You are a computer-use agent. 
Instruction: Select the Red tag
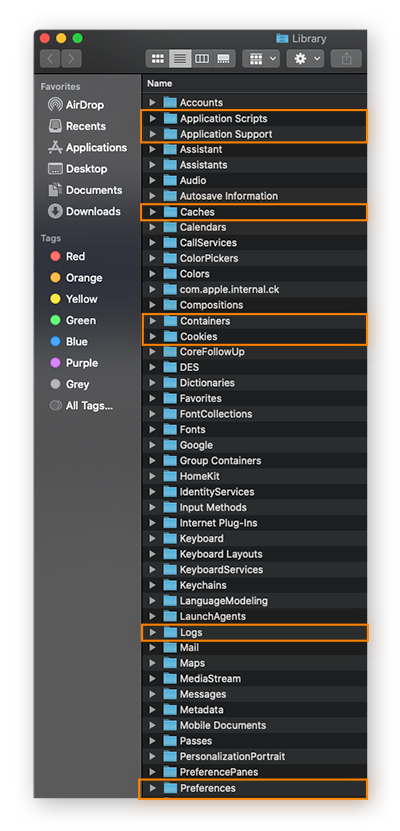pos(67,257)
